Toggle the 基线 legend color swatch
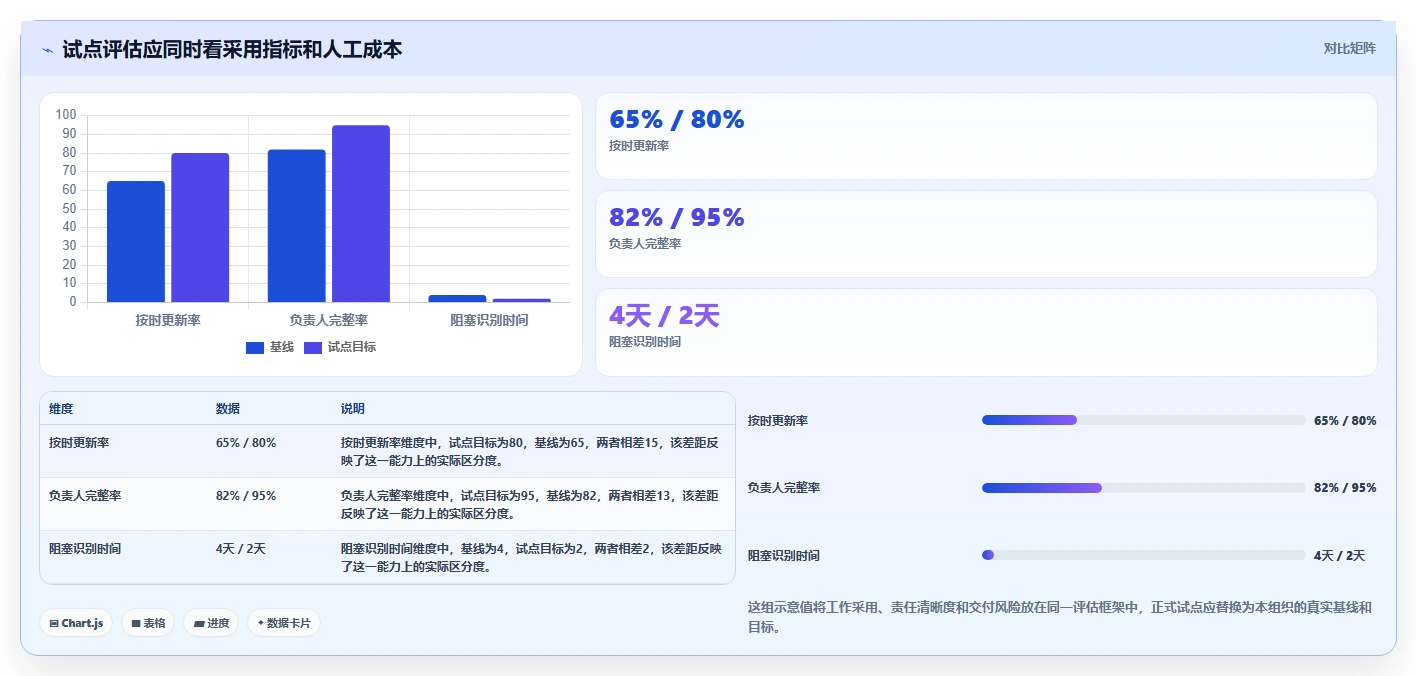 (255, 347)
